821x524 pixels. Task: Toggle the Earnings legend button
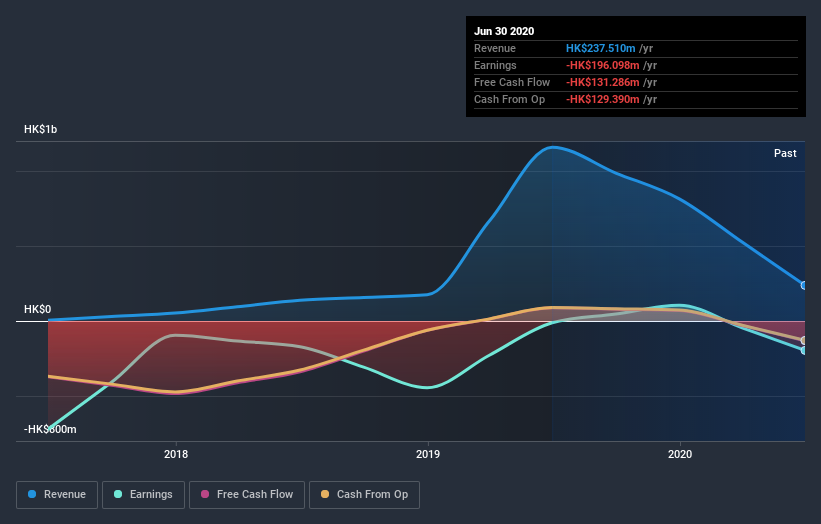coord(143,495)
